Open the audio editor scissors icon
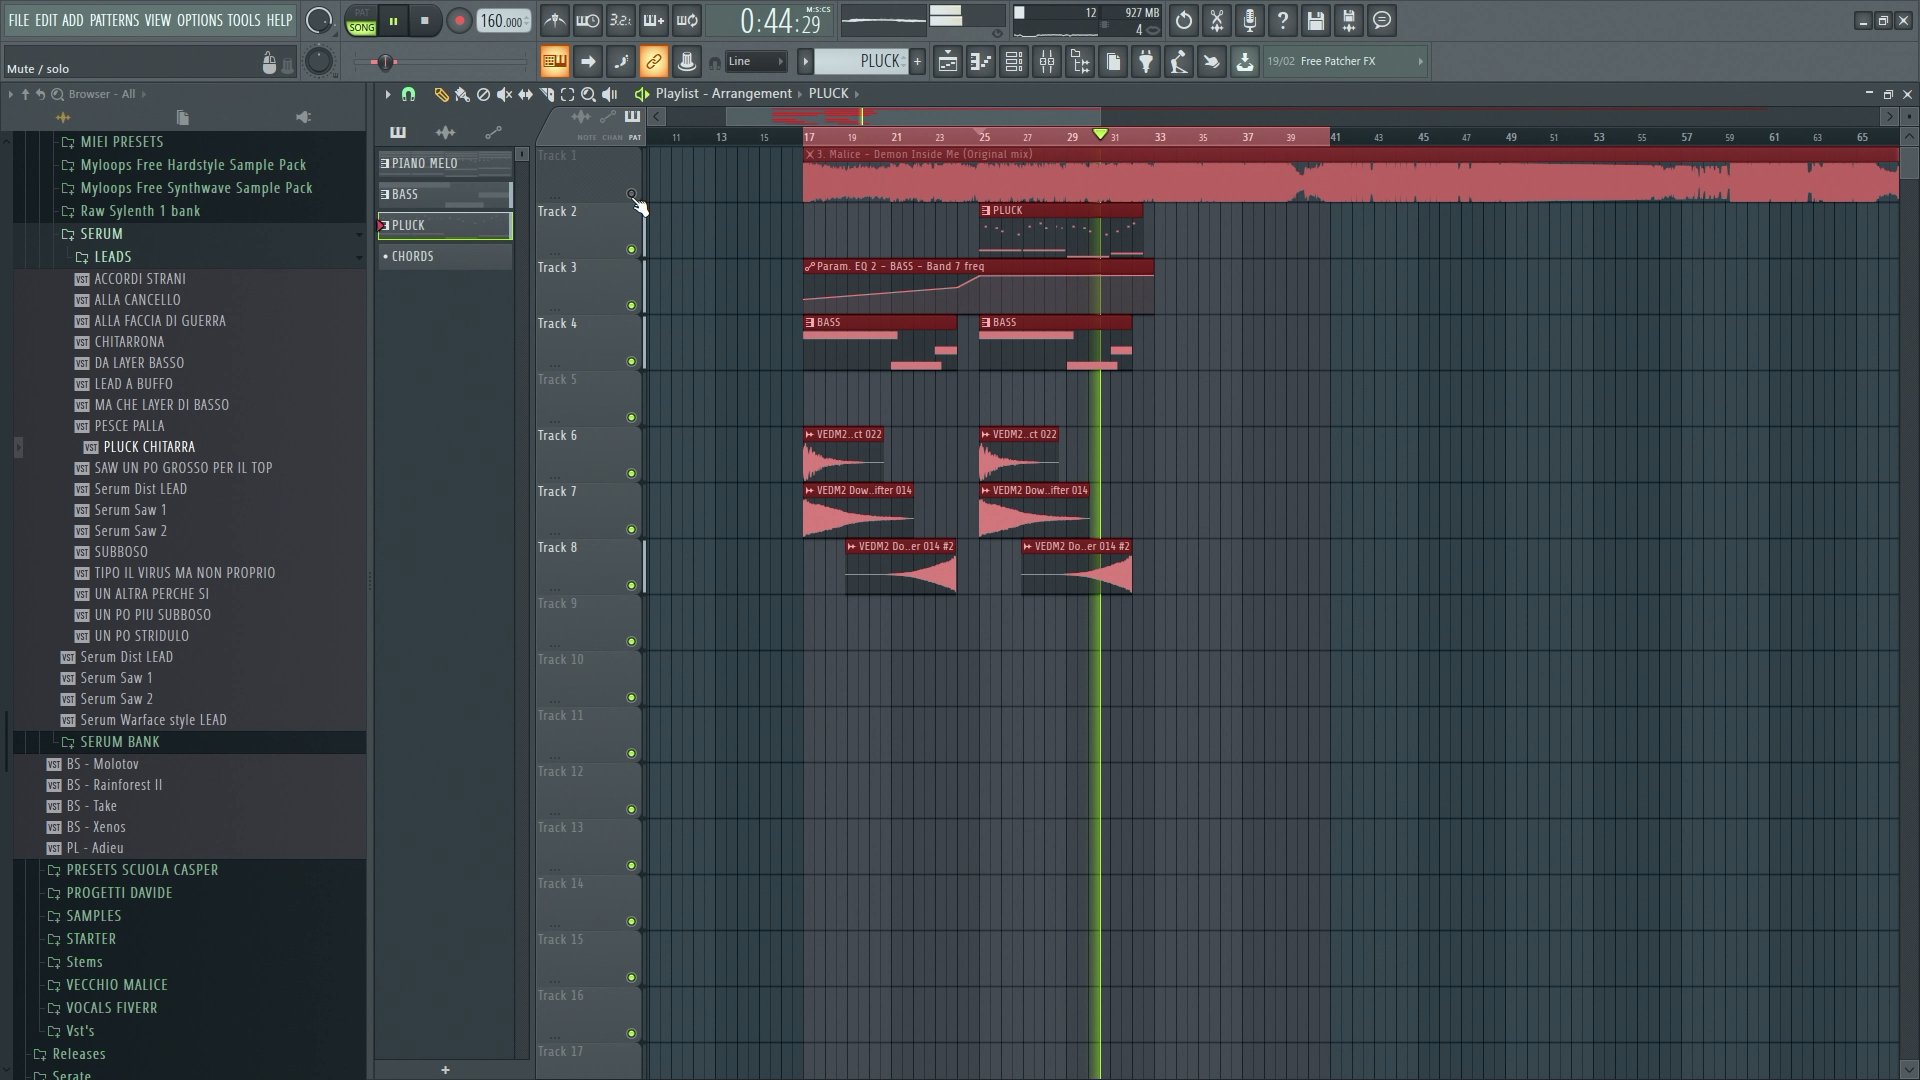The image size is (1920, 1080). pyautogui.click(x=1216, y=20)
